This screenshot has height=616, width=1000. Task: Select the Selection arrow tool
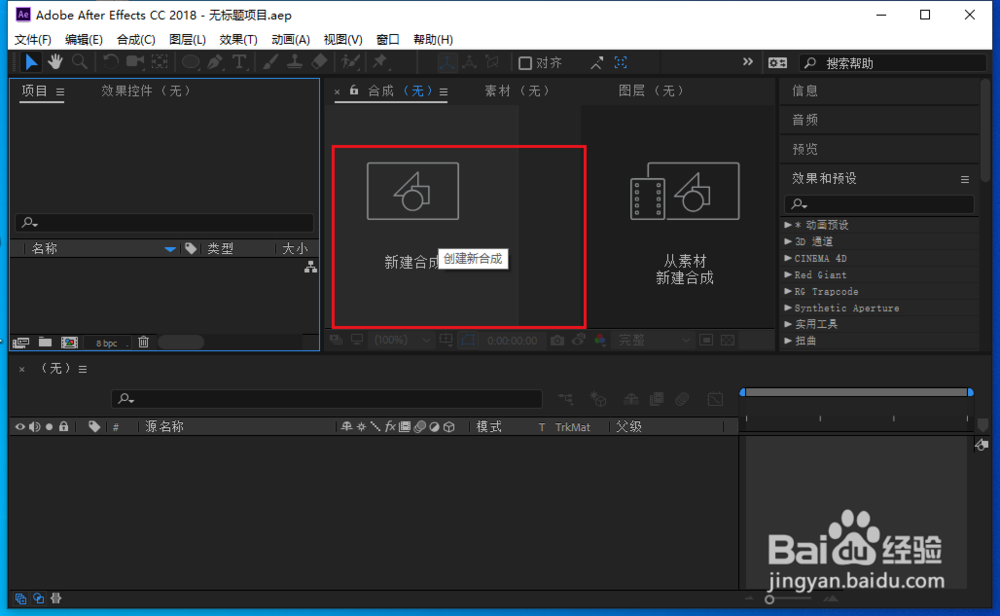click(x=31, y=62)
